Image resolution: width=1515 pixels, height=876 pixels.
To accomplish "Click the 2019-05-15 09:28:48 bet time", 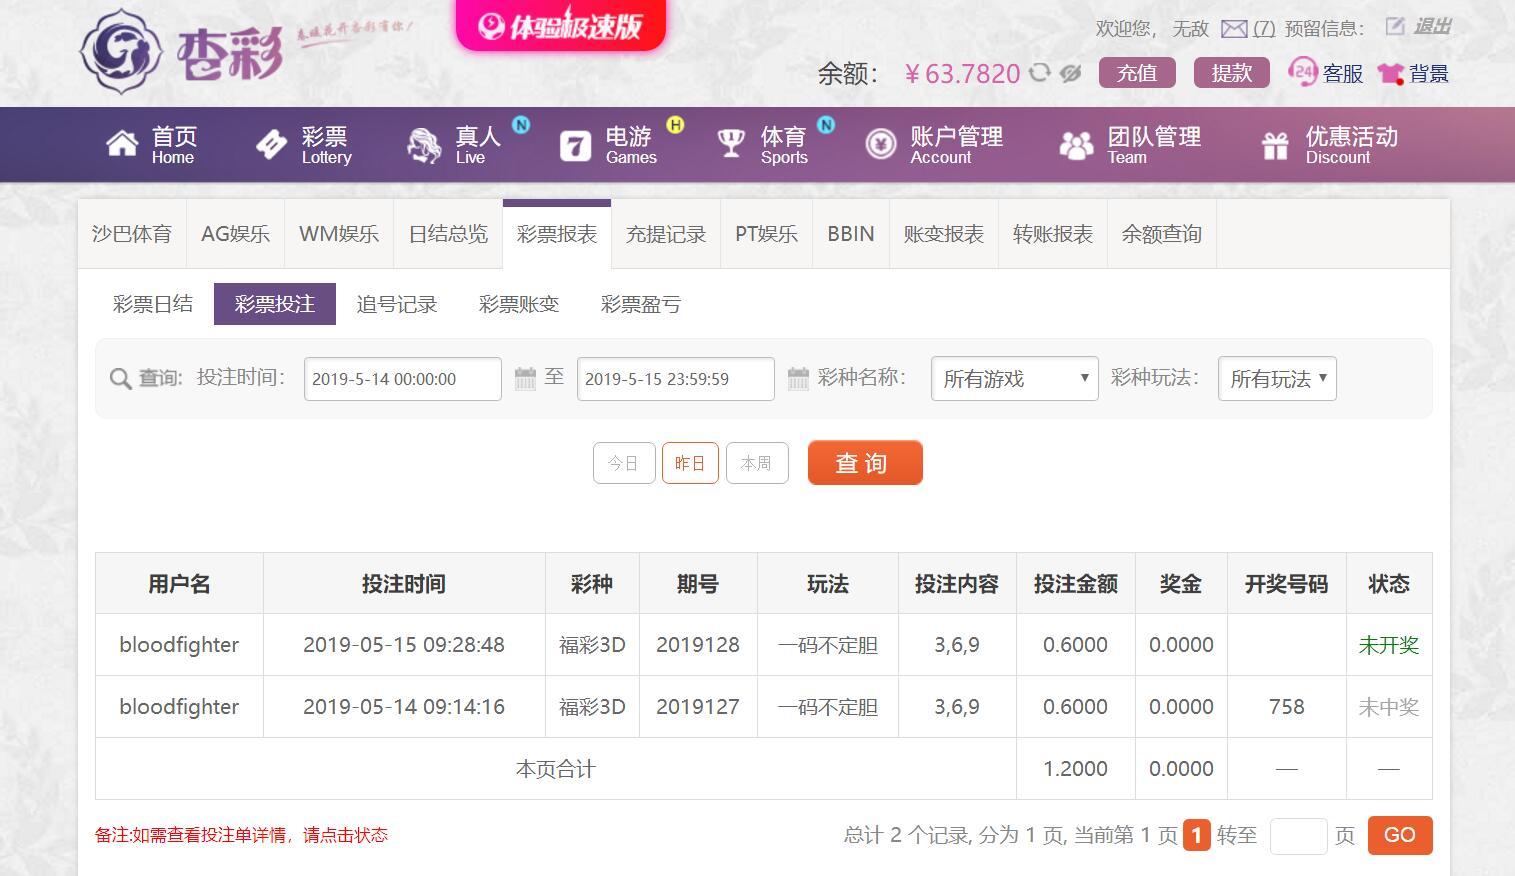I will tap(404, 645).
